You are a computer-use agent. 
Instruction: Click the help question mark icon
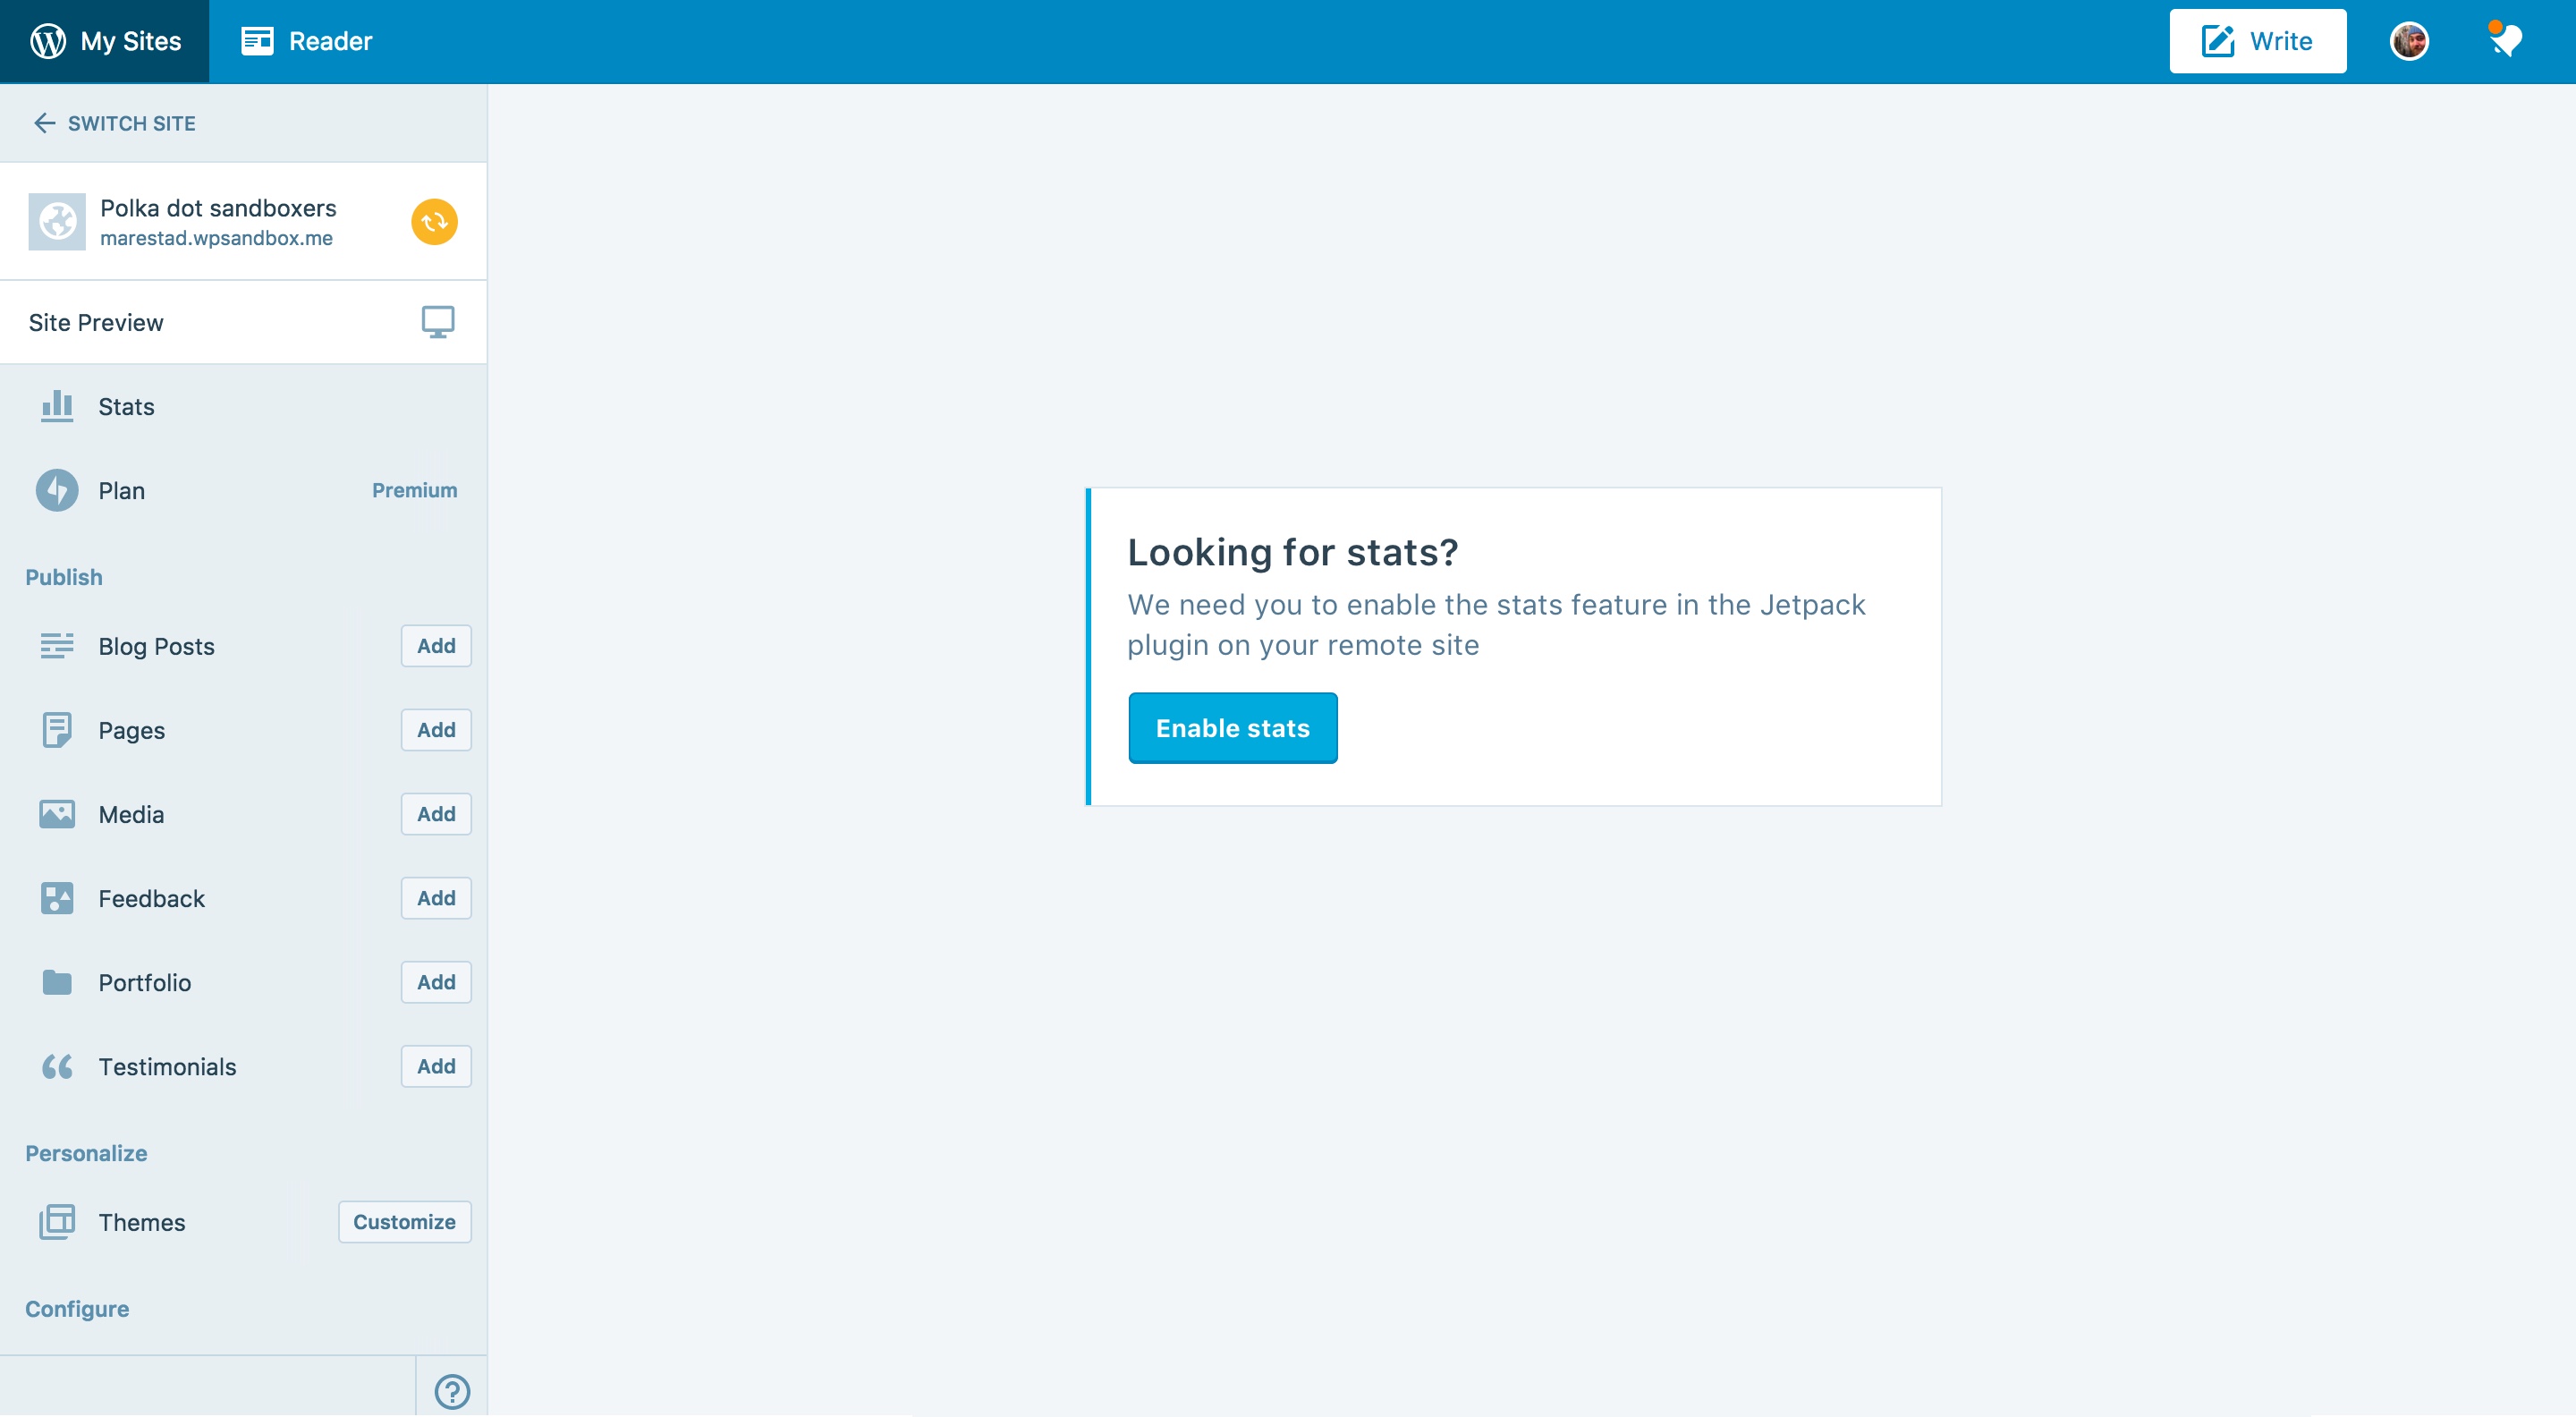452,1390
